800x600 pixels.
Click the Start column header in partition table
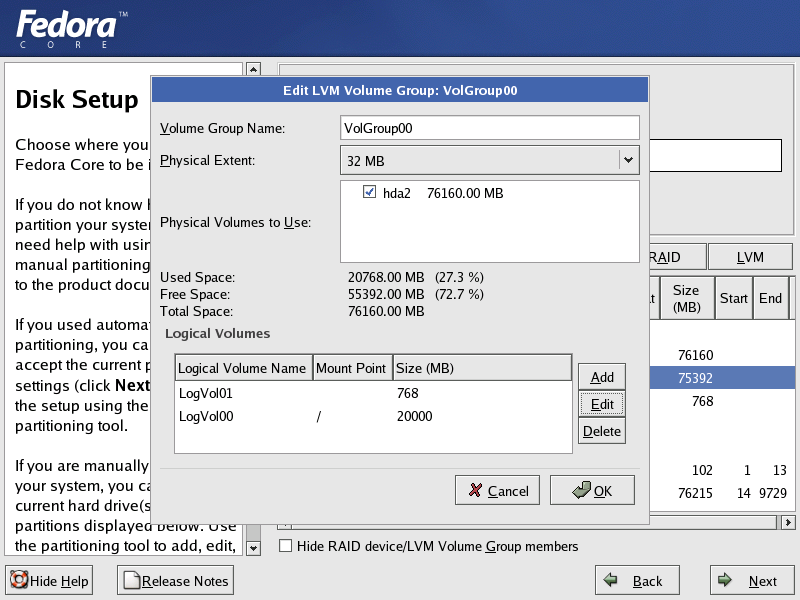[x=734, y=298]
